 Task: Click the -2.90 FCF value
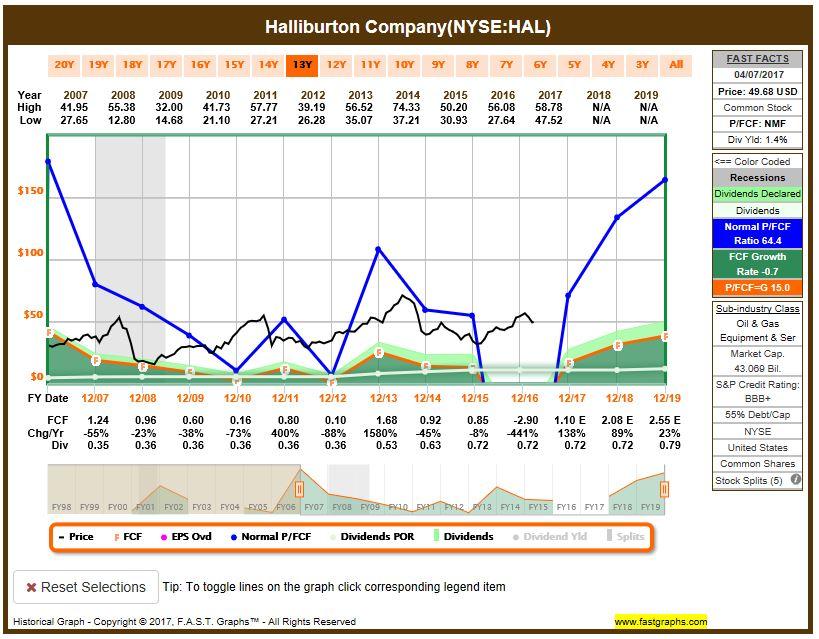[x=525, y=420]
